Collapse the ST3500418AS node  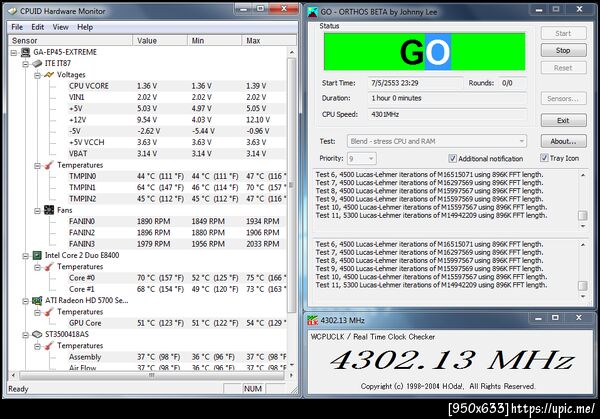click(x=26, y=335)
